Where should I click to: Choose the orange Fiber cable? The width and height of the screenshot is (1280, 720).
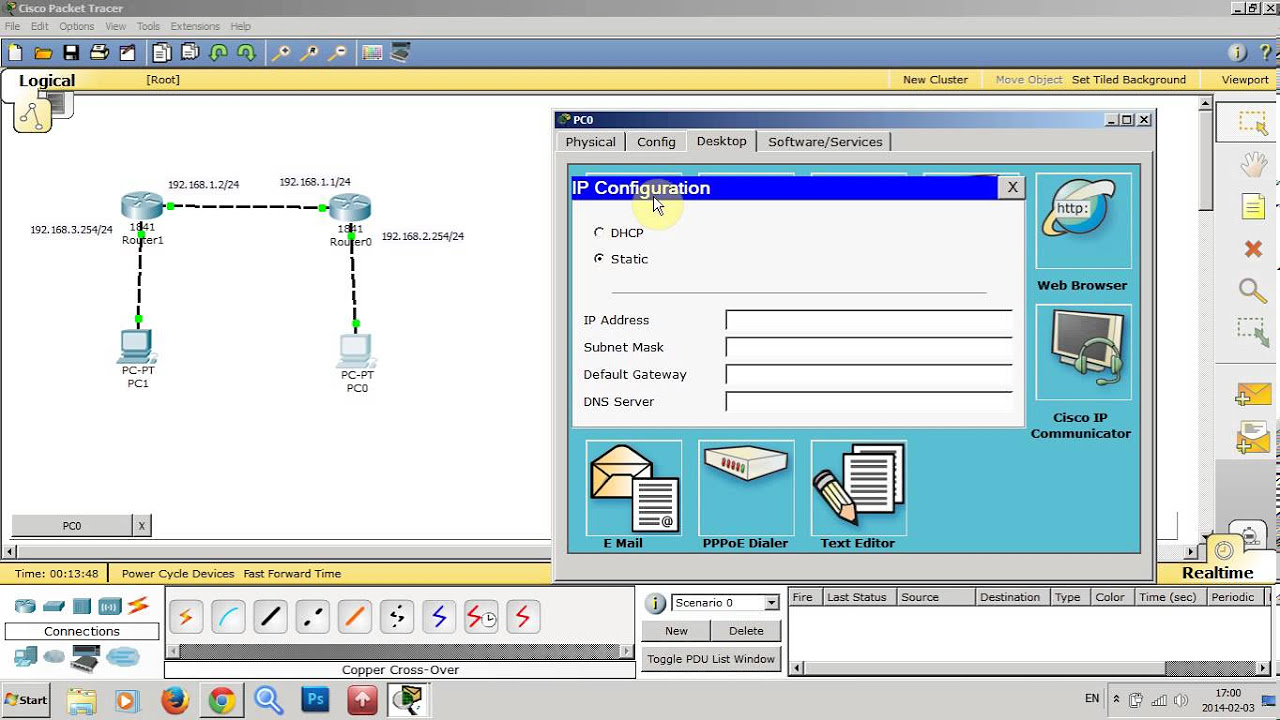pyautogui.click(x=354, y=618)
